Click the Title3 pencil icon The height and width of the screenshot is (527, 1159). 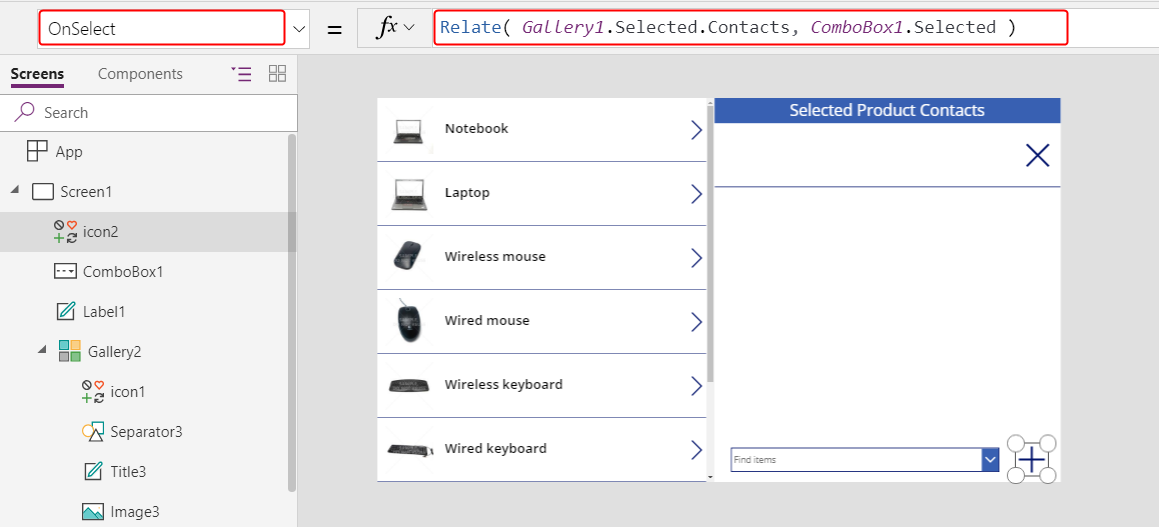(92, 471)
